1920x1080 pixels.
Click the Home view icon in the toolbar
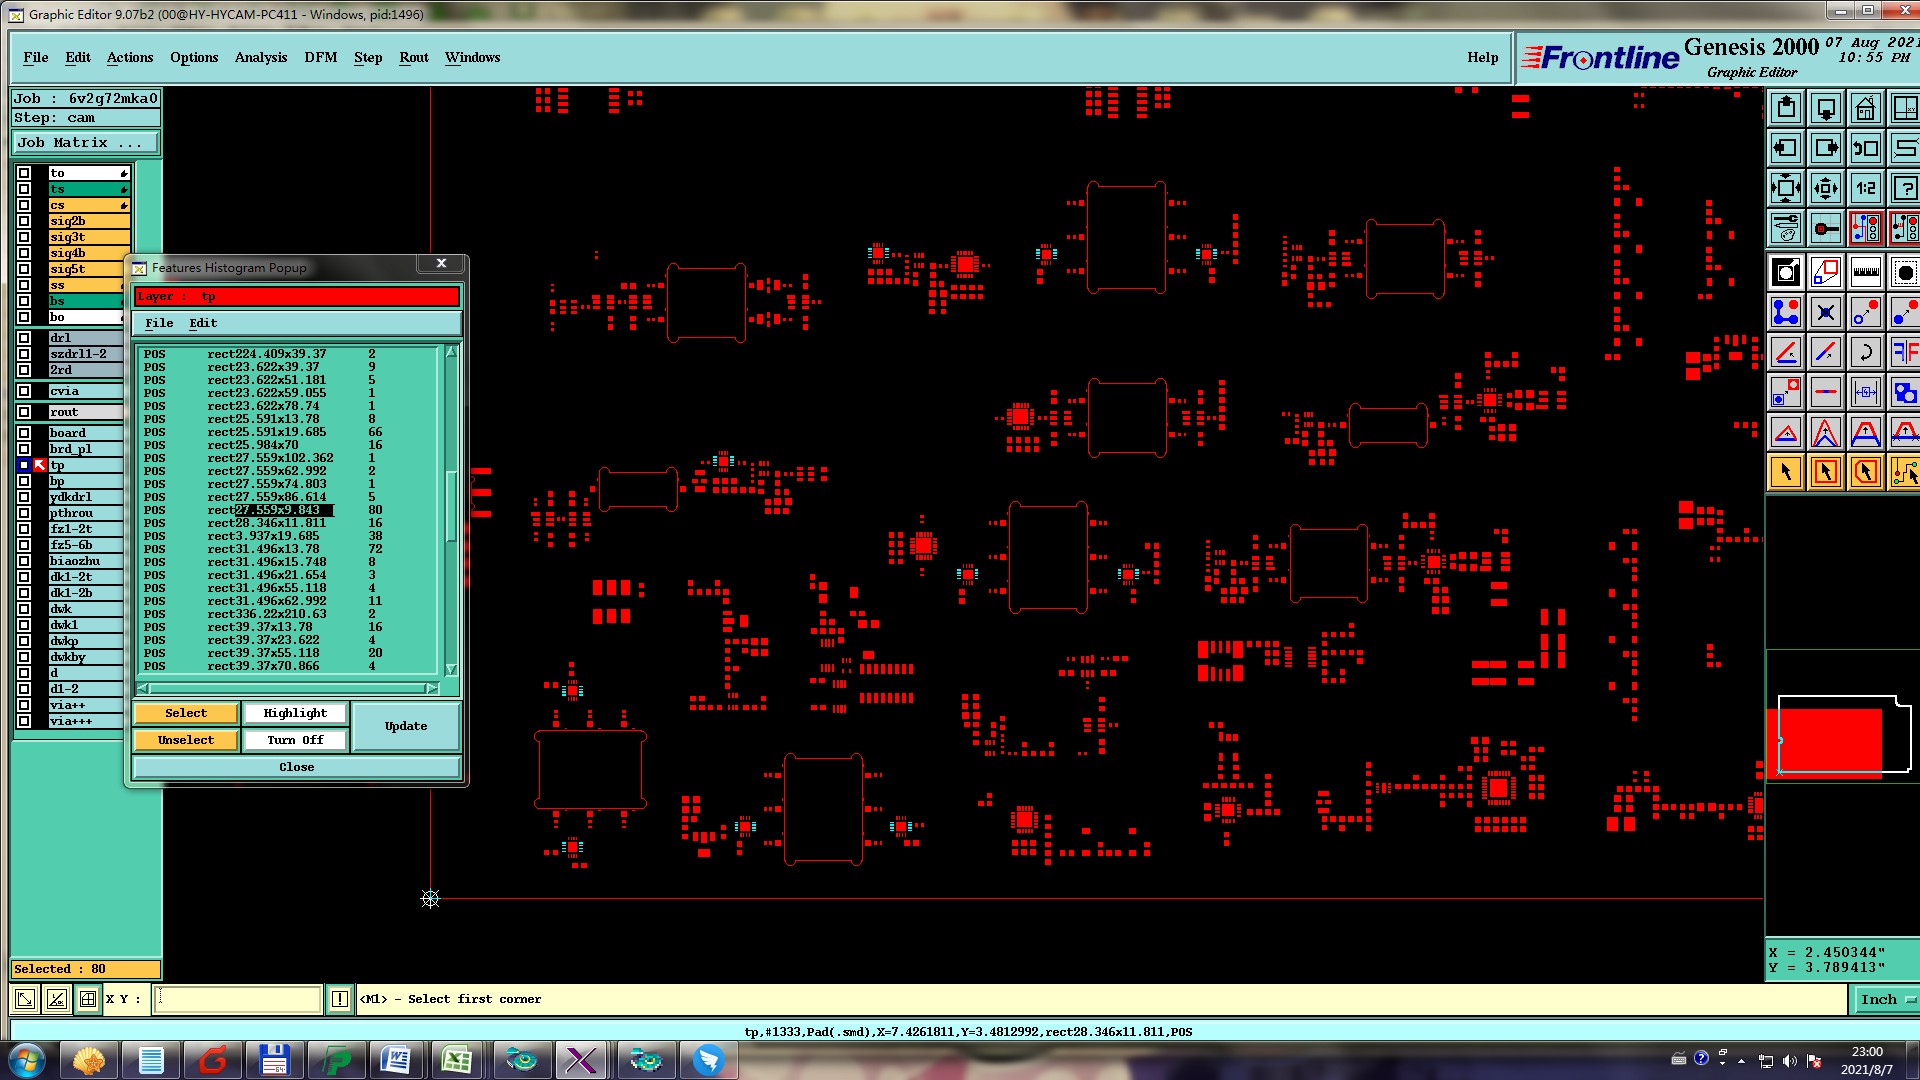pos(1865,108)
